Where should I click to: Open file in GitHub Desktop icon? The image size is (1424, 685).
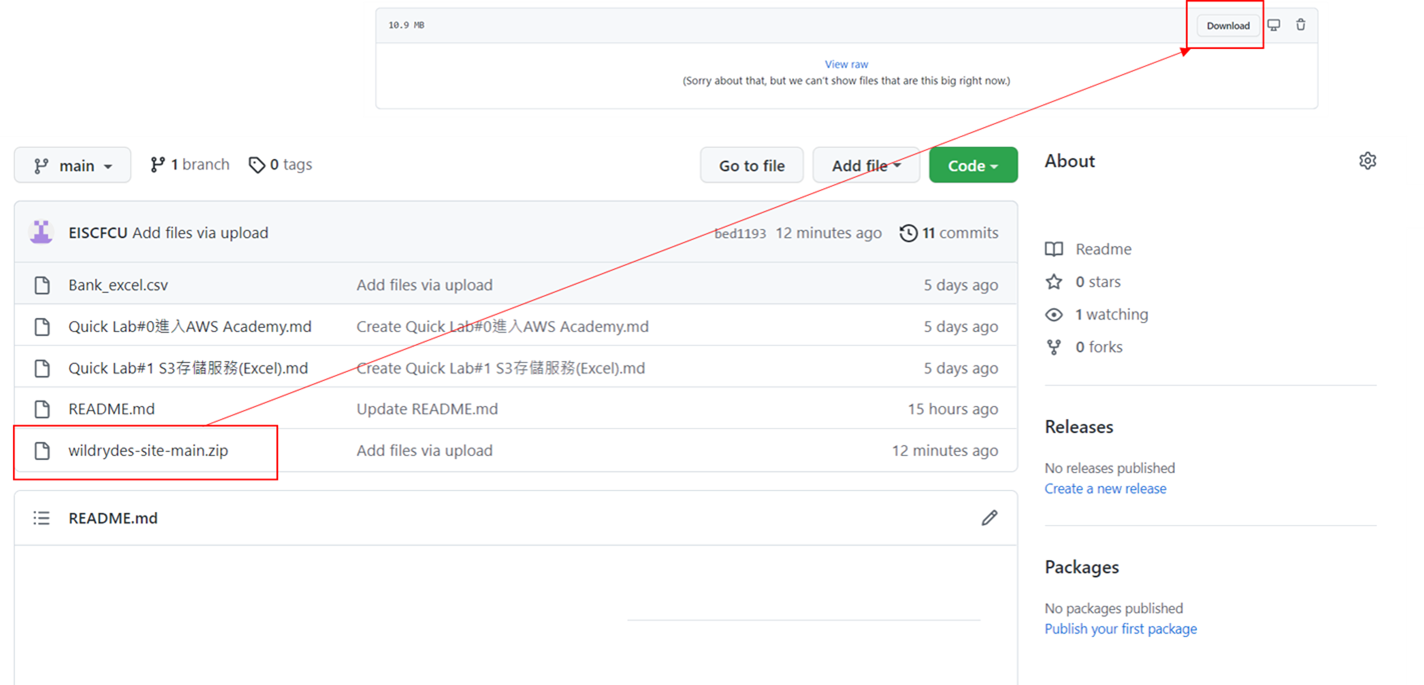click(x=1274, y=25)
